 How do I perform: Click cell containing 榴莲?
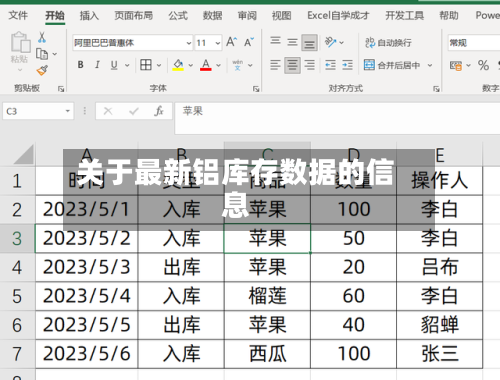267,296
